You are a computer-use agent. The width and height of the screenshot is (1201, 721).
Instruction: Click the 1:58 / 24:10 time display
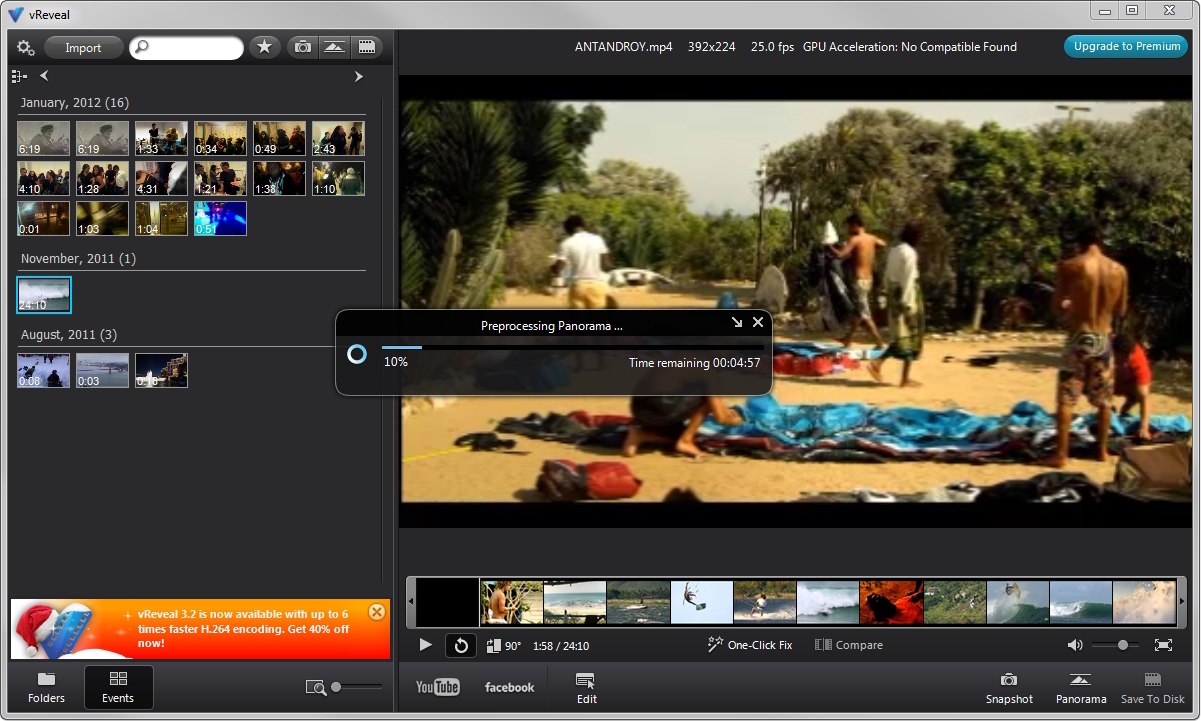(x=561, y=646)
